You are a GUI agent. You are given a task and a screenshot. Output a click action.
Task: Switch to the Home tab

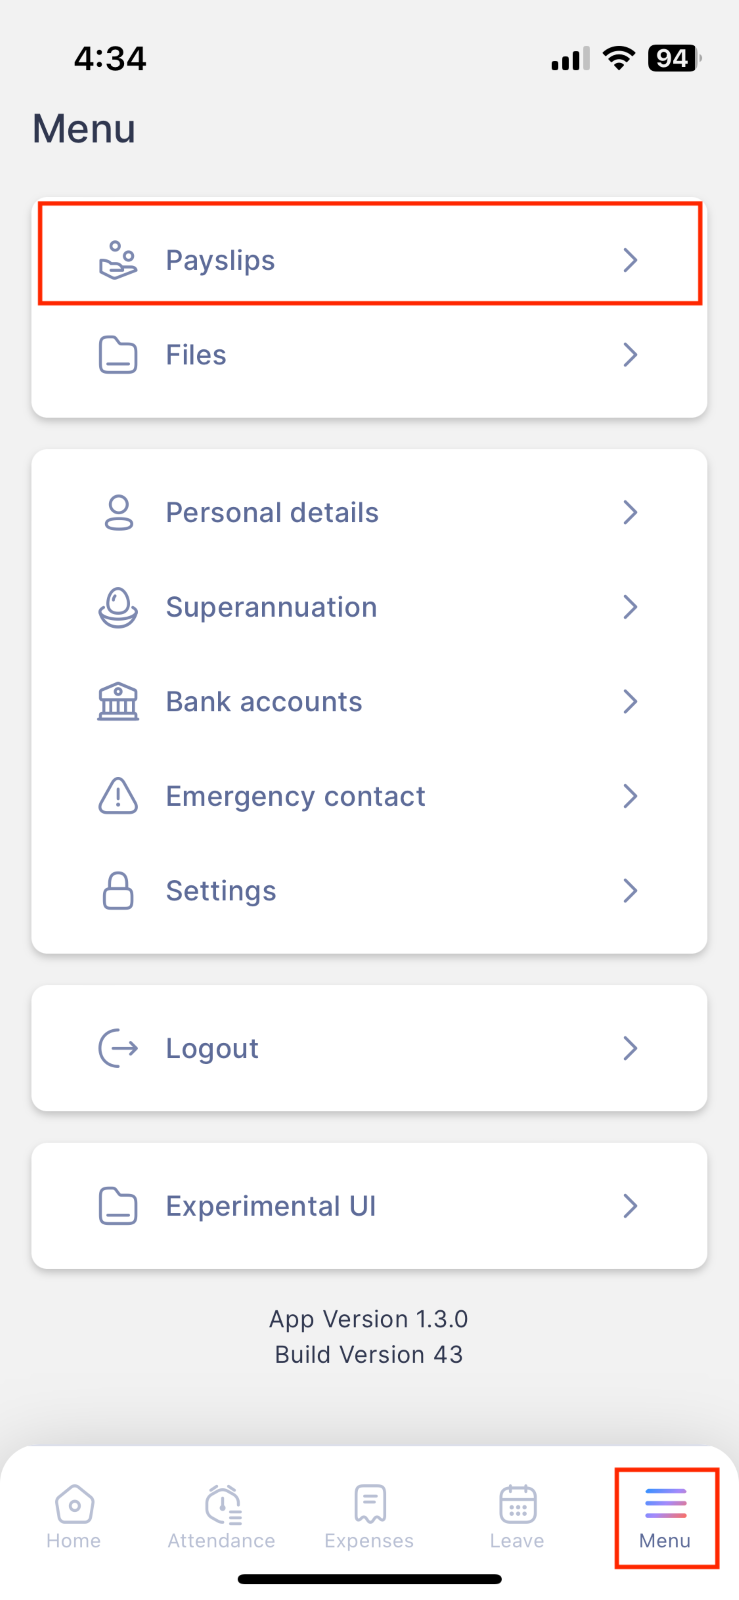pyautogui.click(x=74, y=1517)
